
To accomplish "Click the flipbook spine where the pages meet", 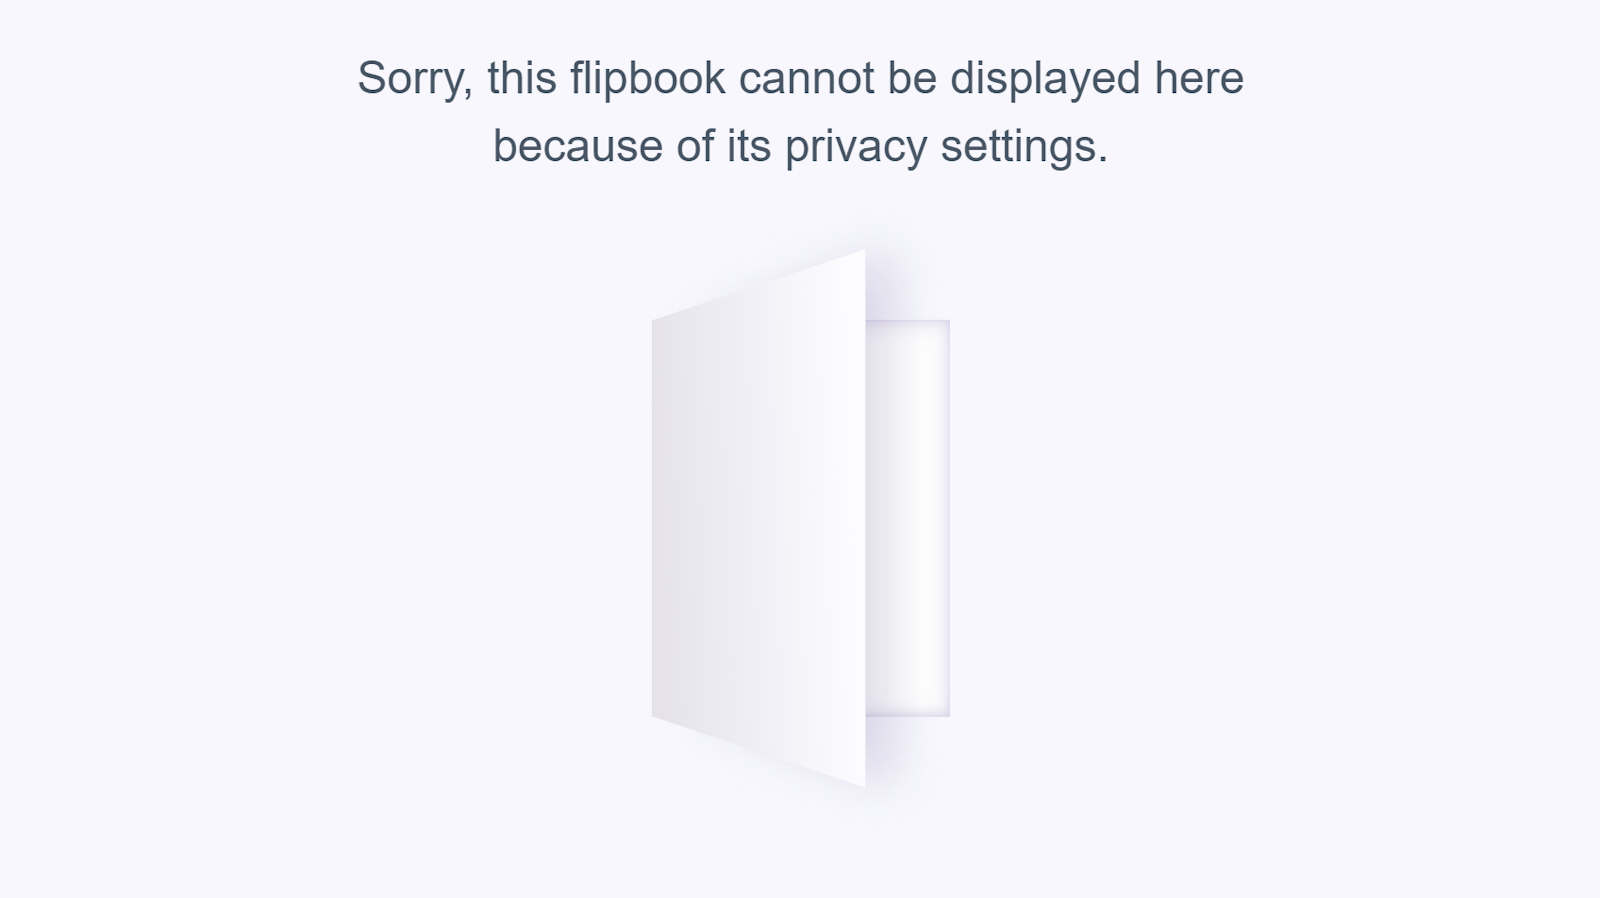I will point(866,518).
